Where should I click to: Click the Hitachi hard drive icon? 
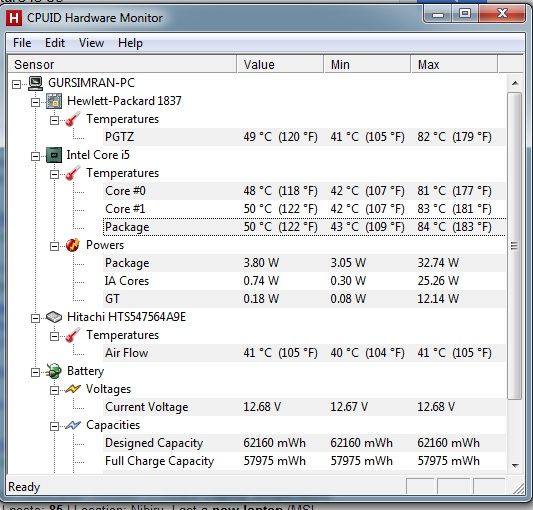click(54, 317)
